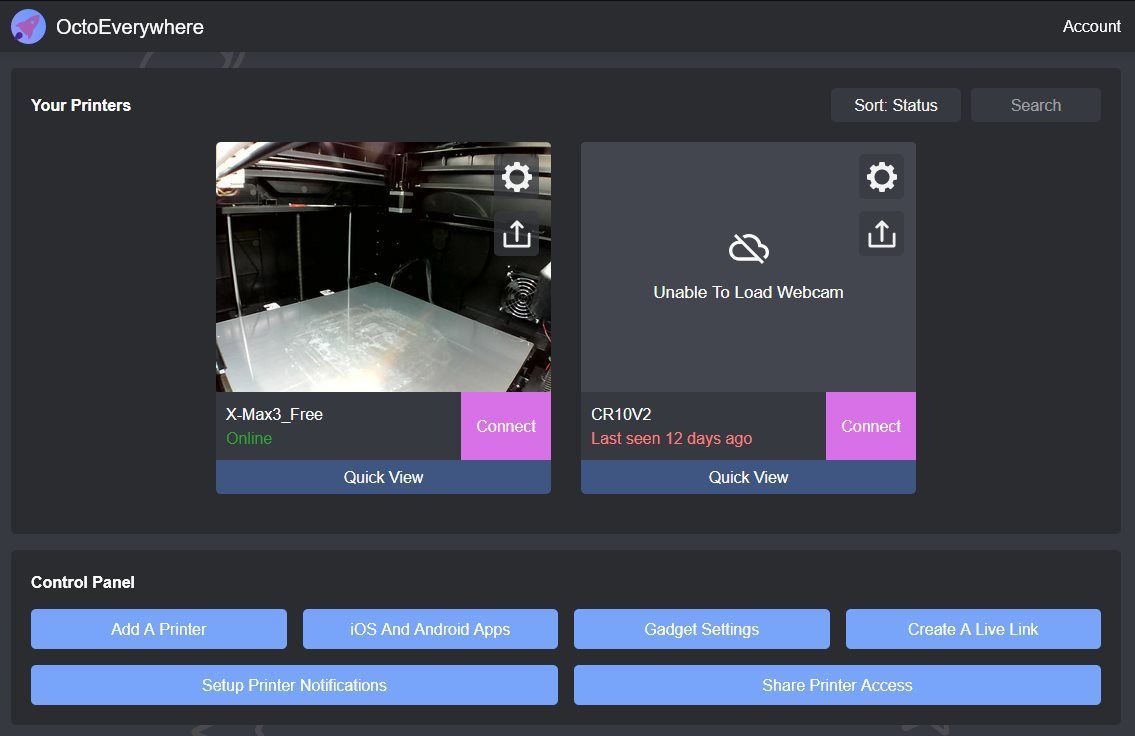
Task: Open Gadget Settings
Action: pos(701,629)
